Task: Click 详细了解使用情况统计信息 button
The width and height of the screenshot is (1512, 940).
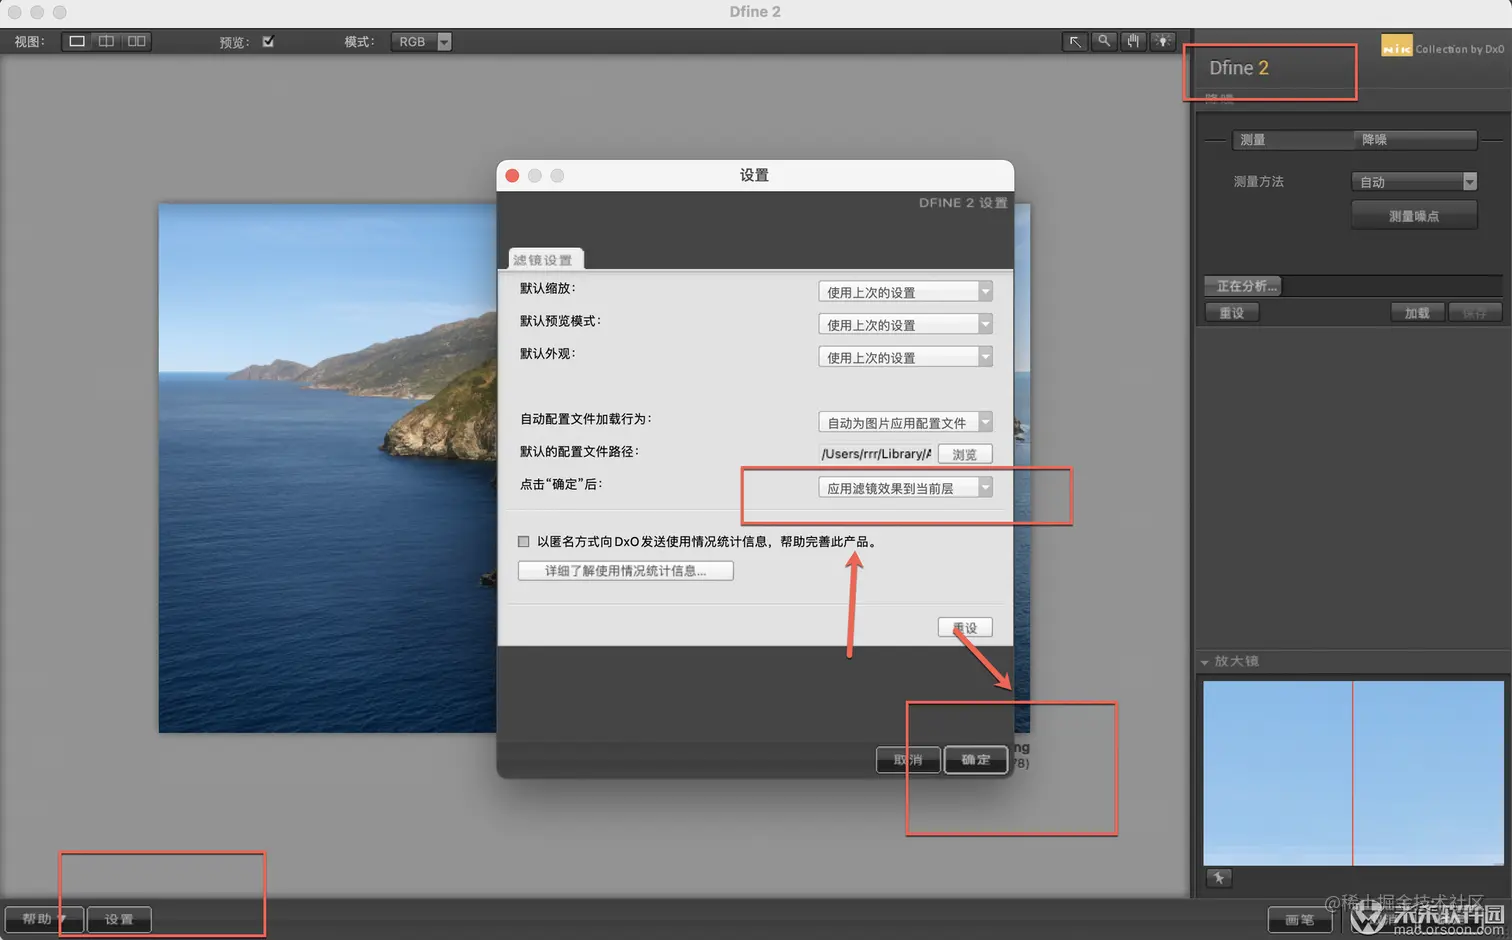Action: point(626,571)
